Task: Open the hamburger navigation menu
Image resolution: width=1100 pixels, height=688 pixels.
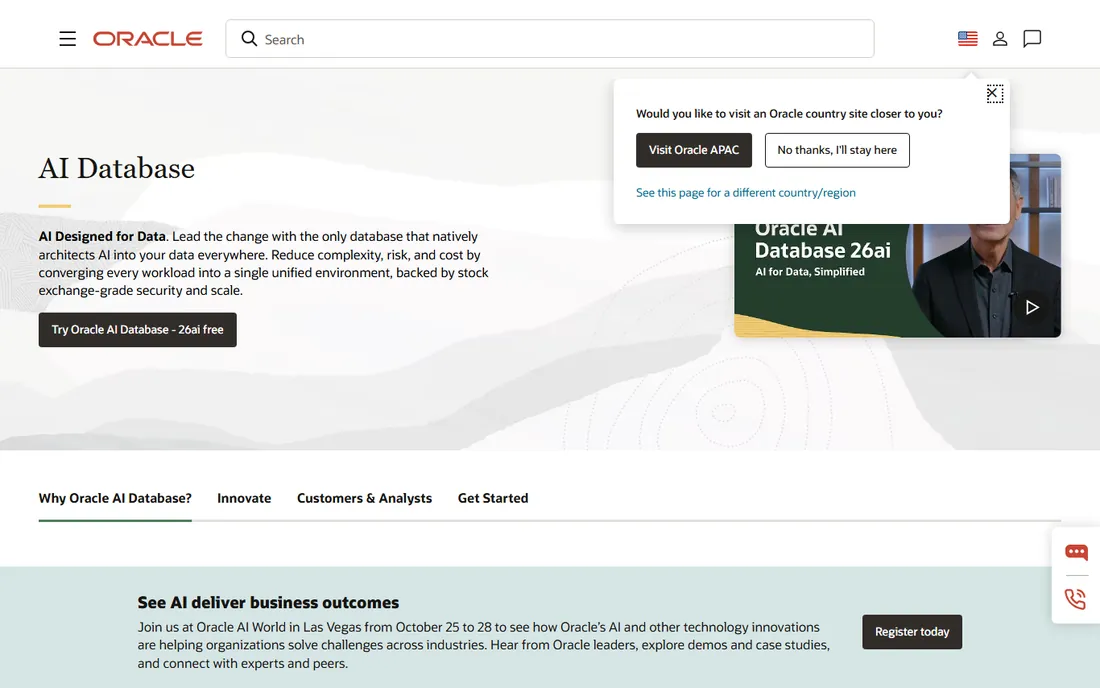Action: pos(67,39)
